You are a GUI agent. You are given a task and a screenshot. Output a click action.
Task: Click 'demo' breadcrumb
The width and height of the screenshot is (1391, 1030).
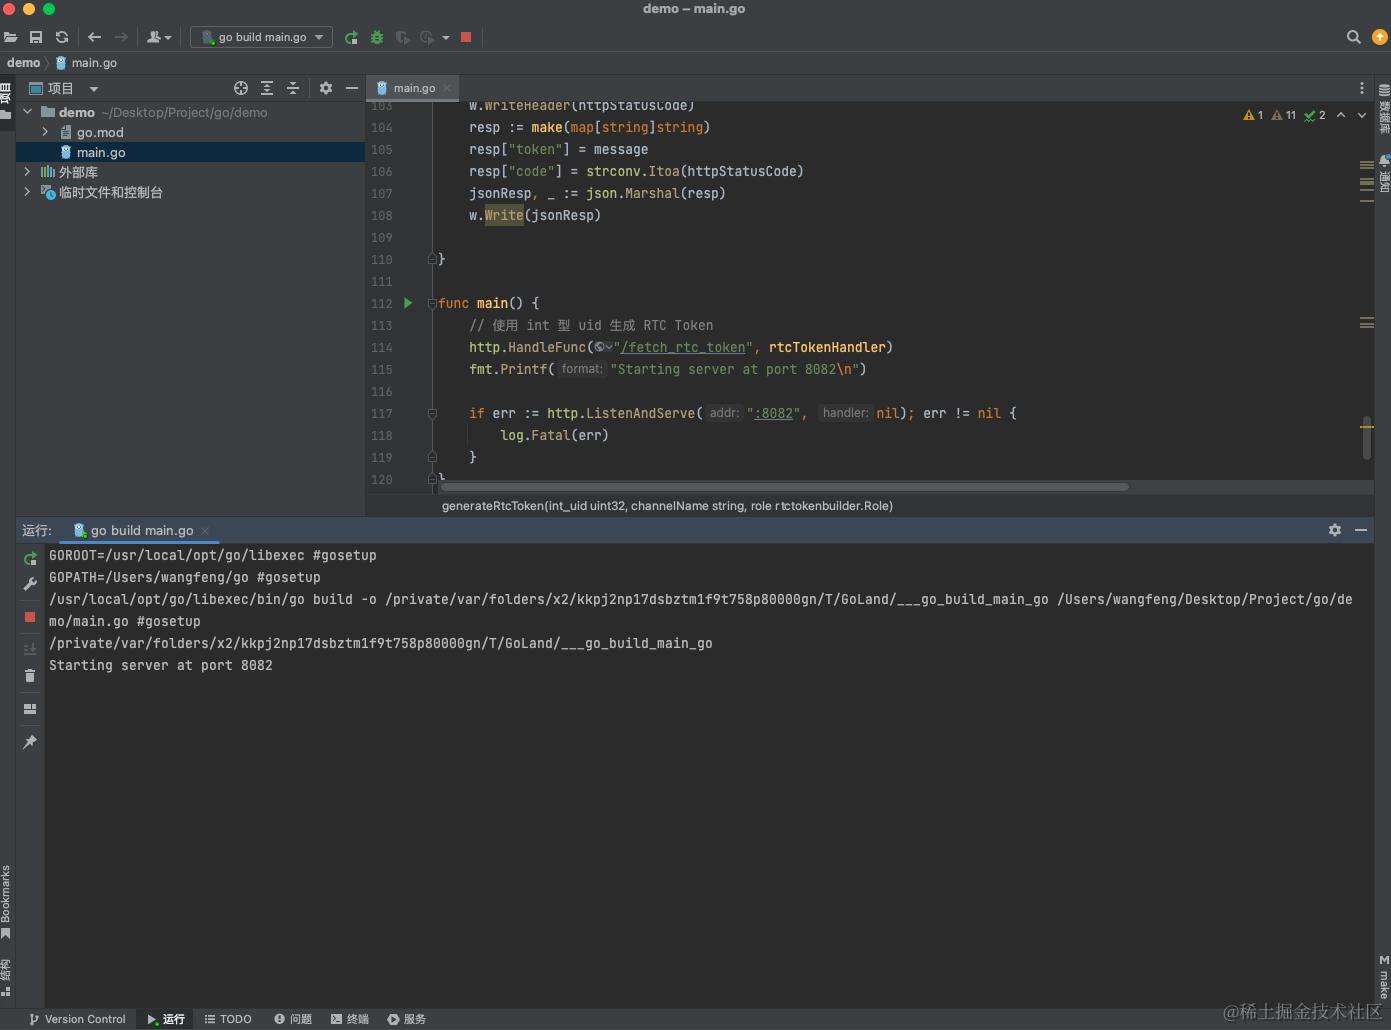[24, 62]
